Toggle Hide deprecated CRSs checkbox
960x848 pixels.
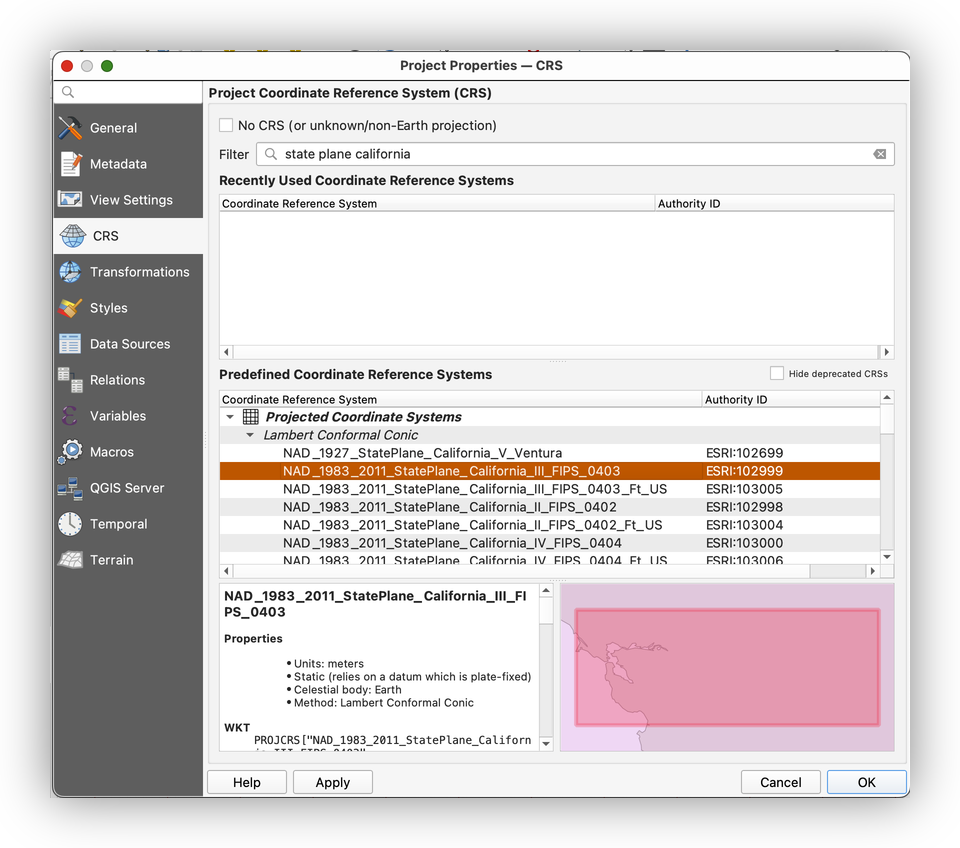tap(777, 374)
